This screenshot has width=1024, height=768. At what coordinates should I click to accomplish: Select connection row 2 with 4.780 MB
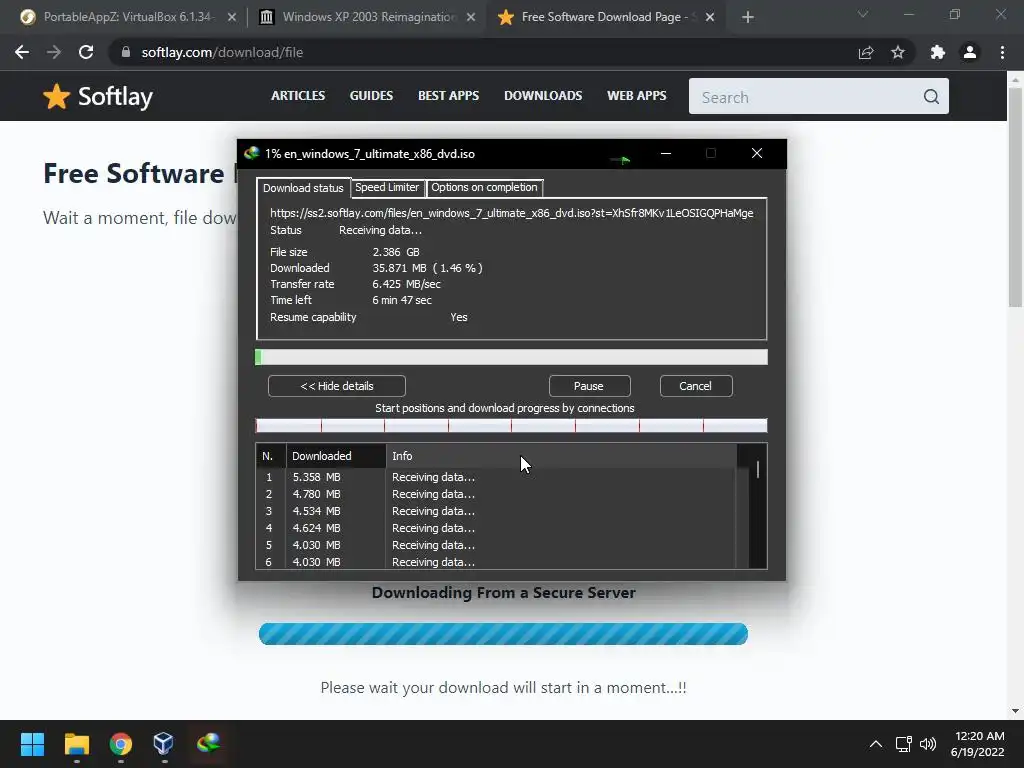[x=496, y=494]
